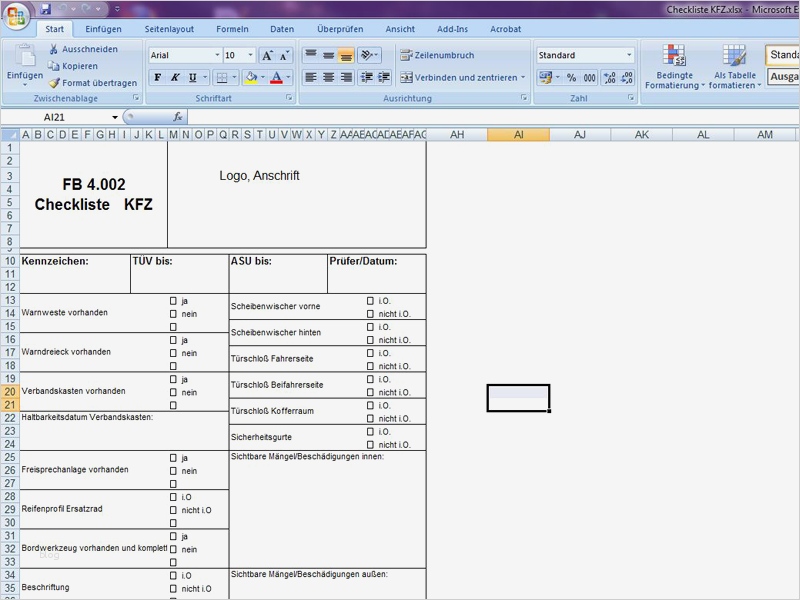Apply red font color A
The width and height of the screenshot is (800, 600).
coord(276,78)
